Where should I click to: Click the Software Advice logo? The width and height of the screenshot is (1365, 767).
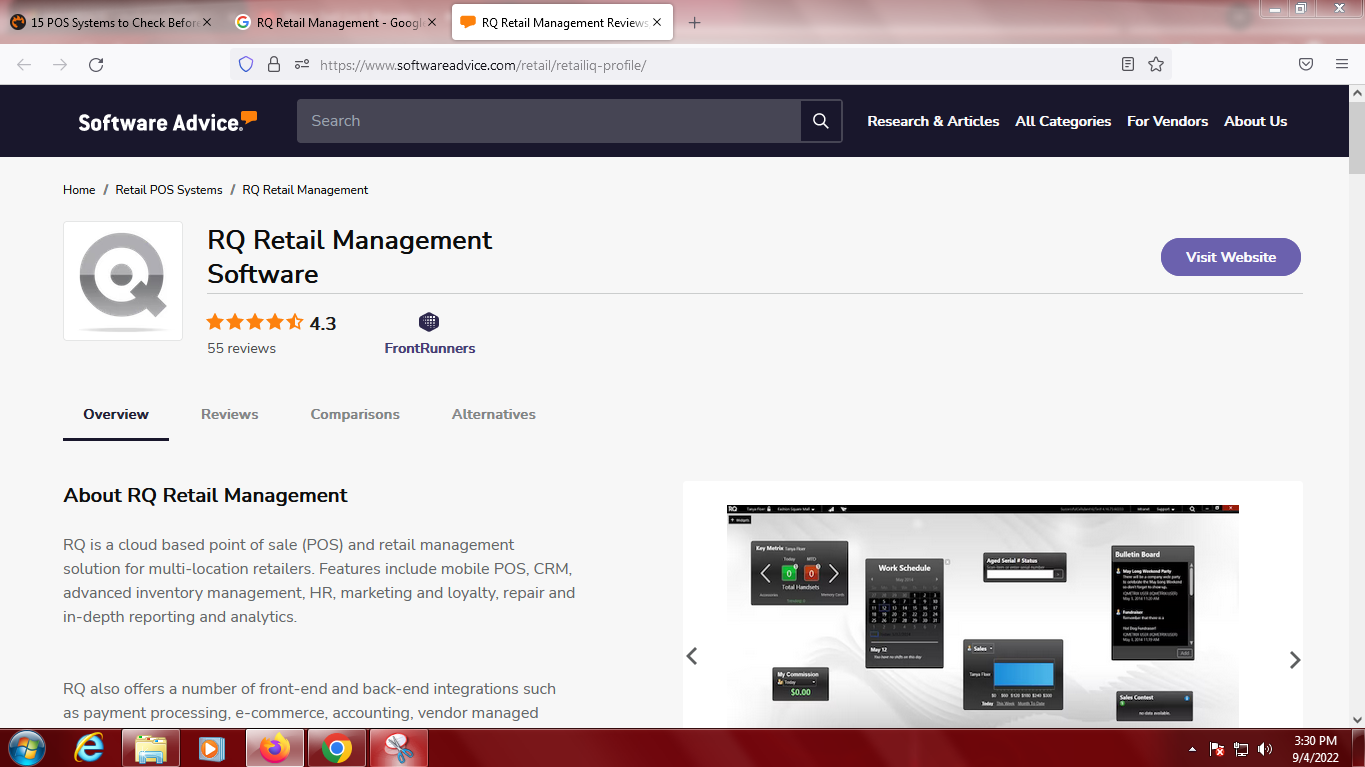pyautogui.click(x=168, y=121)
